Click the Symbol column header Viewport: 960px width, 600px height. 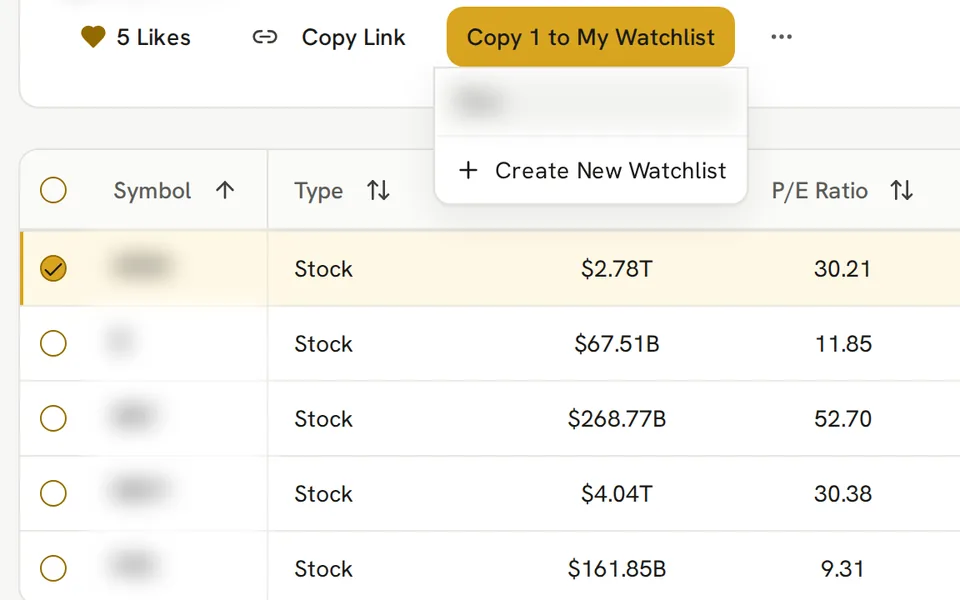click(x=152, y=190)
